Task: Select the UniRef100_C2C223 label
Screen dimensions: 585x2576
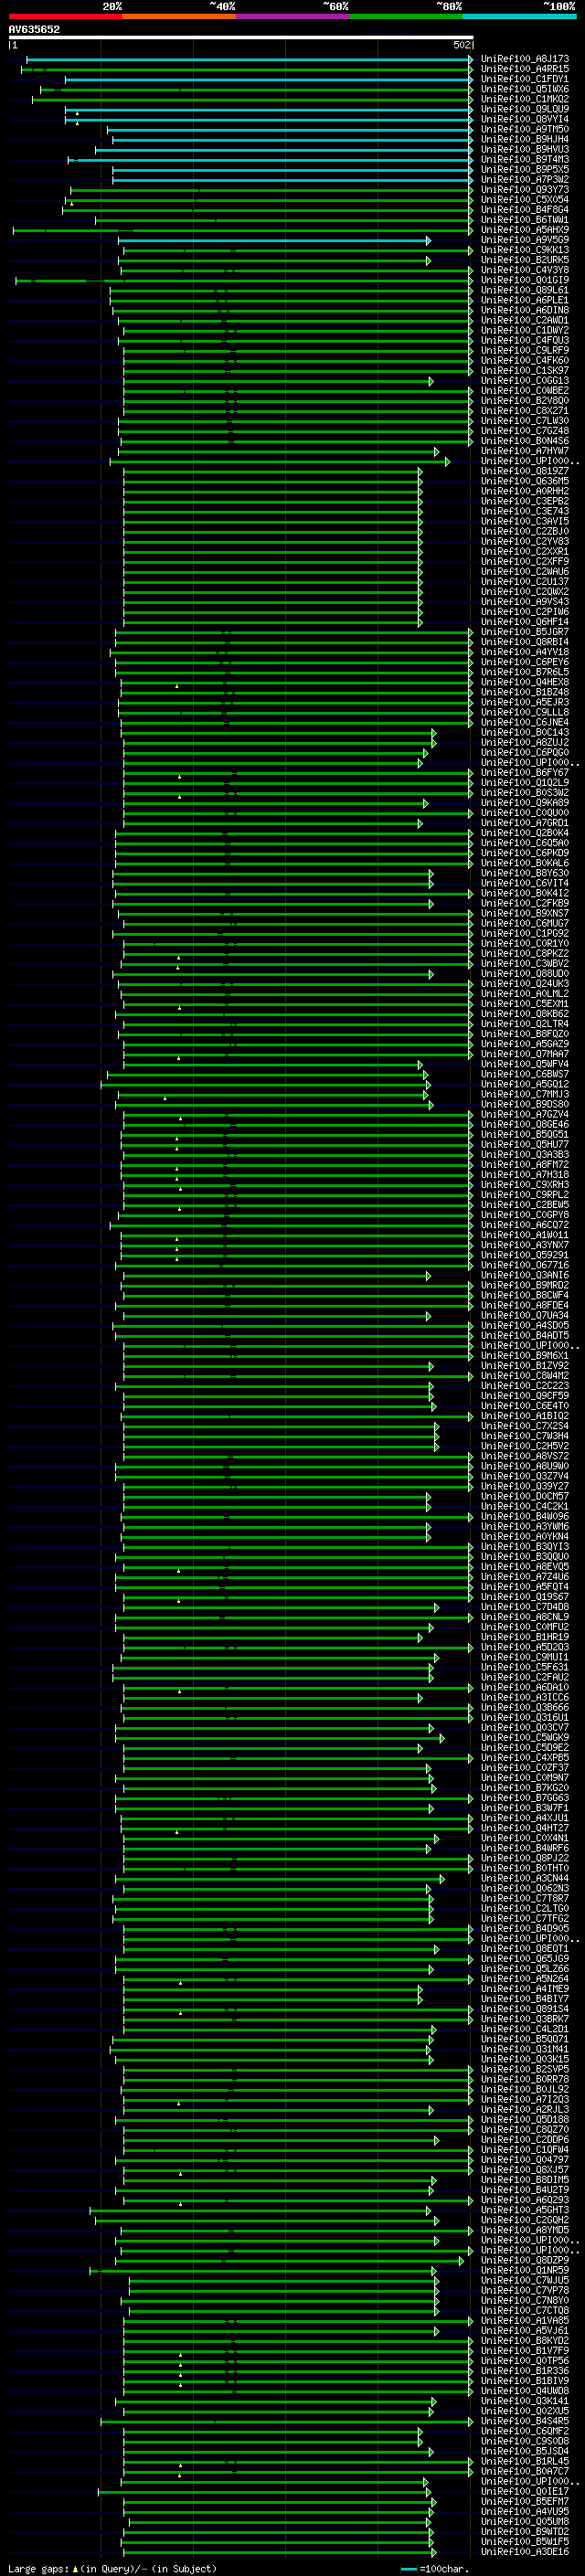Action: 525,1386
